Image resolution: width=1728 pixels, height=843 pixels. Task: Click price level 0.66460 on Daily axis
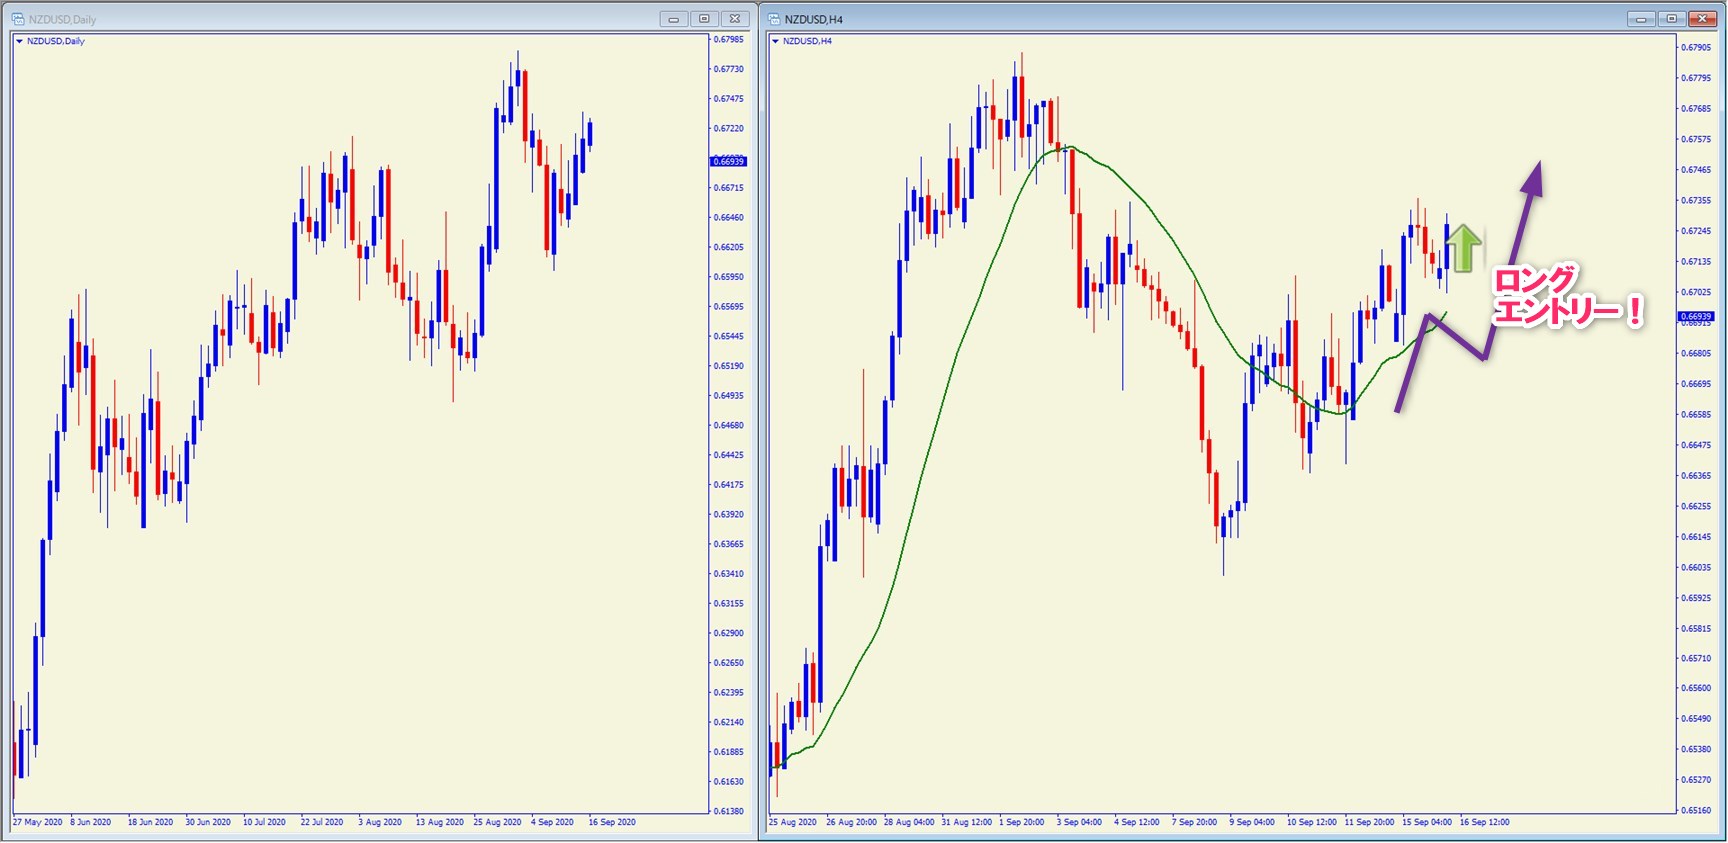point(728,218)
